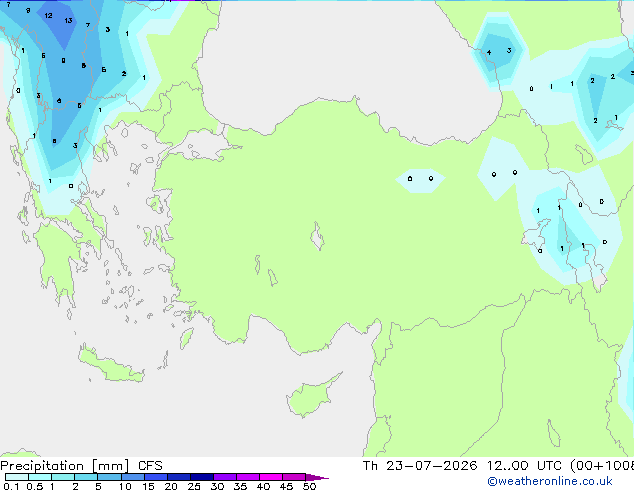The height and width of the screenshot is (490, 634).
Task: Click the legend swatch between 25 and 30
Action: [x=201, y=477]
